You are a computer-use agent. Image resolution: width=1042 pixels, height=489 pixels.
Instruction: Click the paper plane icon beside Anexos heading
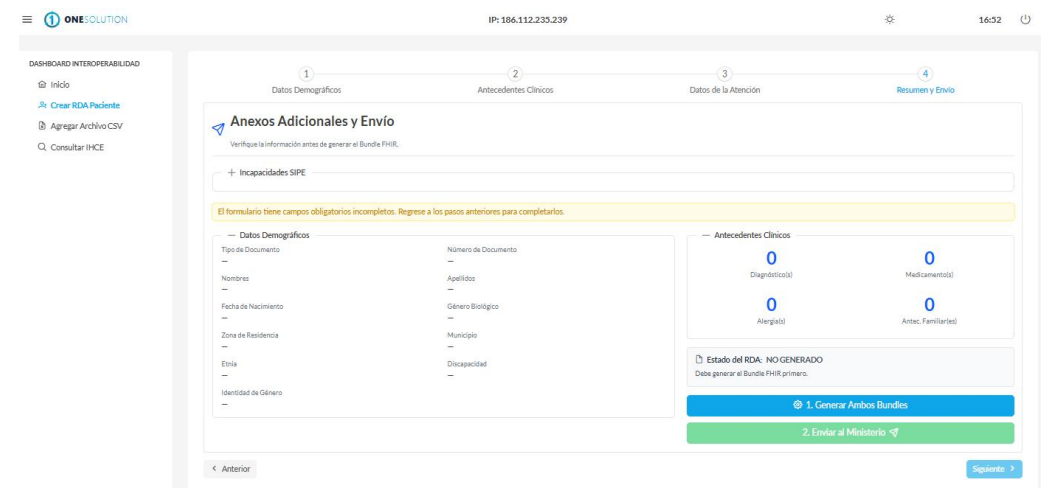pyautogui.click(x=218, y=129)
